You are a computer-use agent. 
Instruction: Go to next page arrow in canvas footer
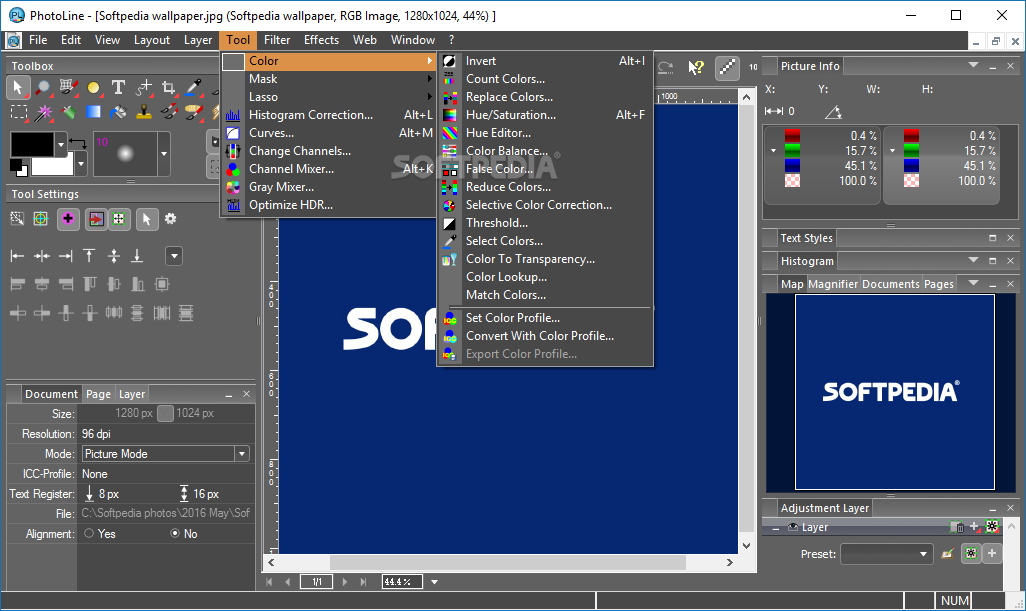(345, 582)
